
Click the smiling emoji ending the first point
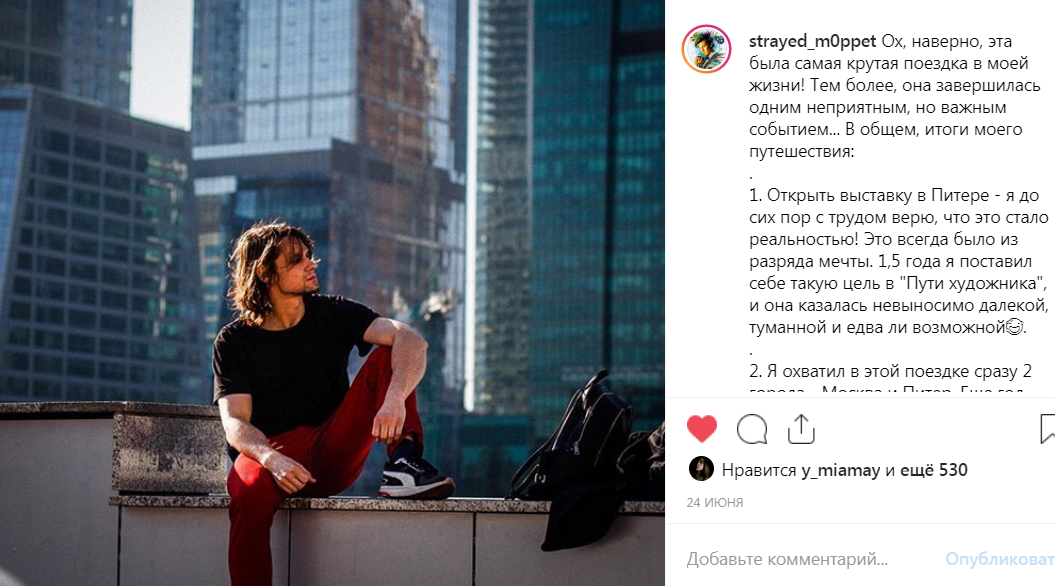[1014, 327]
